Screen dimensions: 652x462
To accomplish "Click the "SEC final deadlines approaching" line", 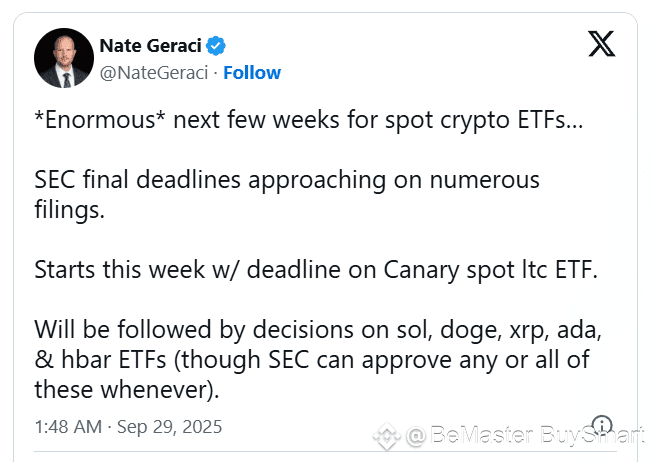I will pyautogui.click(x=287, y=180).
